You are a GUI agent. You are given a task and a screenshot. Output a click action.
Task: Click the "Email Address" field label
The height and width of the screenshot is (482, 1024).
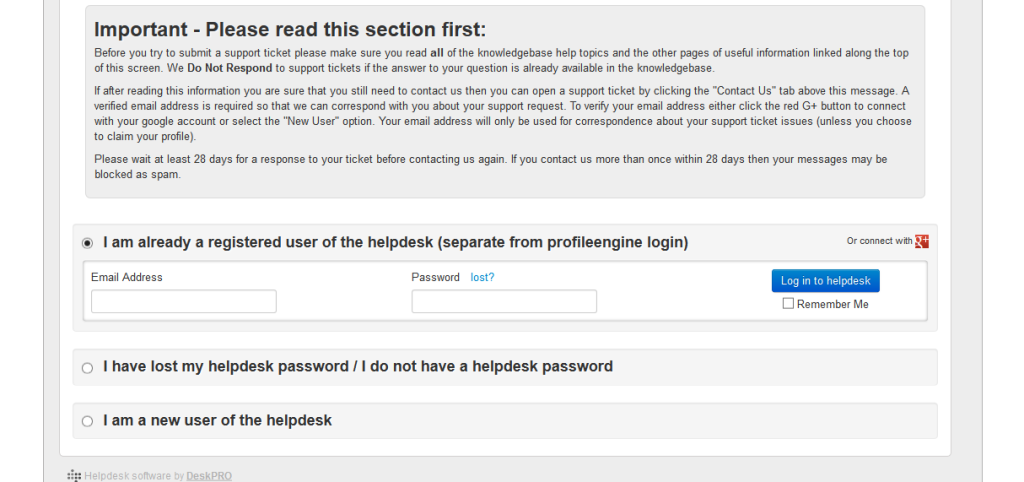click(x=127, y=277)
